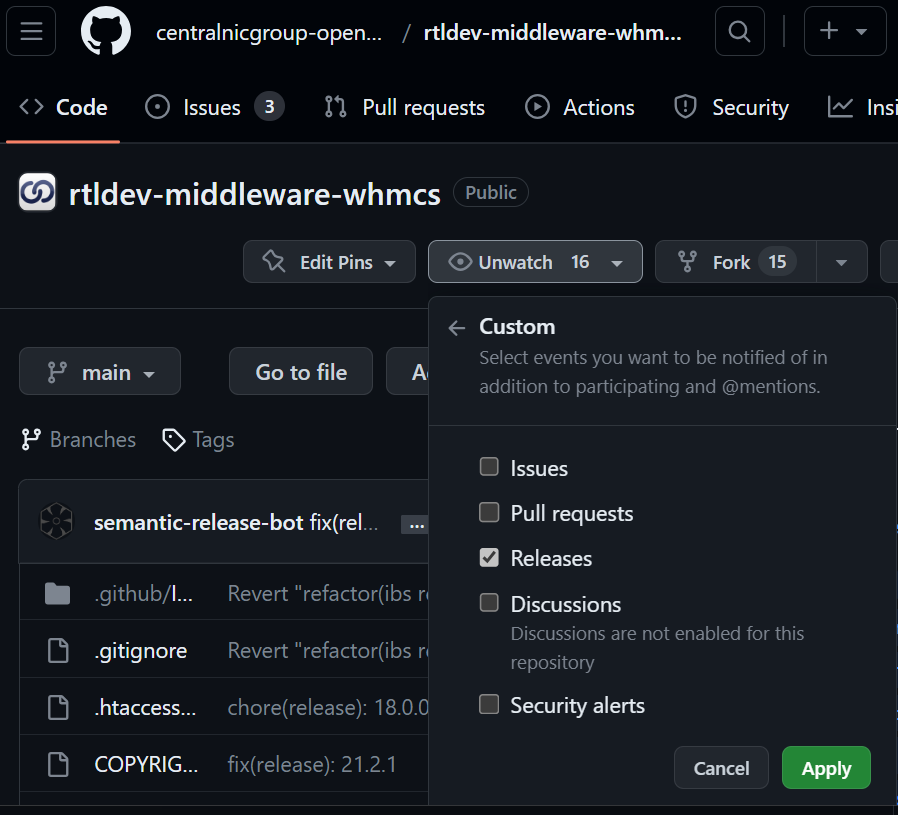
Task: Open chore(release): 18.0.0 commit link
Action: (x=328, y=708)
